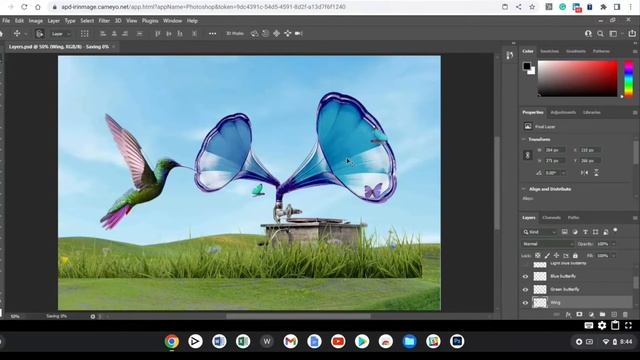Viewport: 640px width, 360px height.
Task: Open the File menu
Action: [x=6, y=20]
